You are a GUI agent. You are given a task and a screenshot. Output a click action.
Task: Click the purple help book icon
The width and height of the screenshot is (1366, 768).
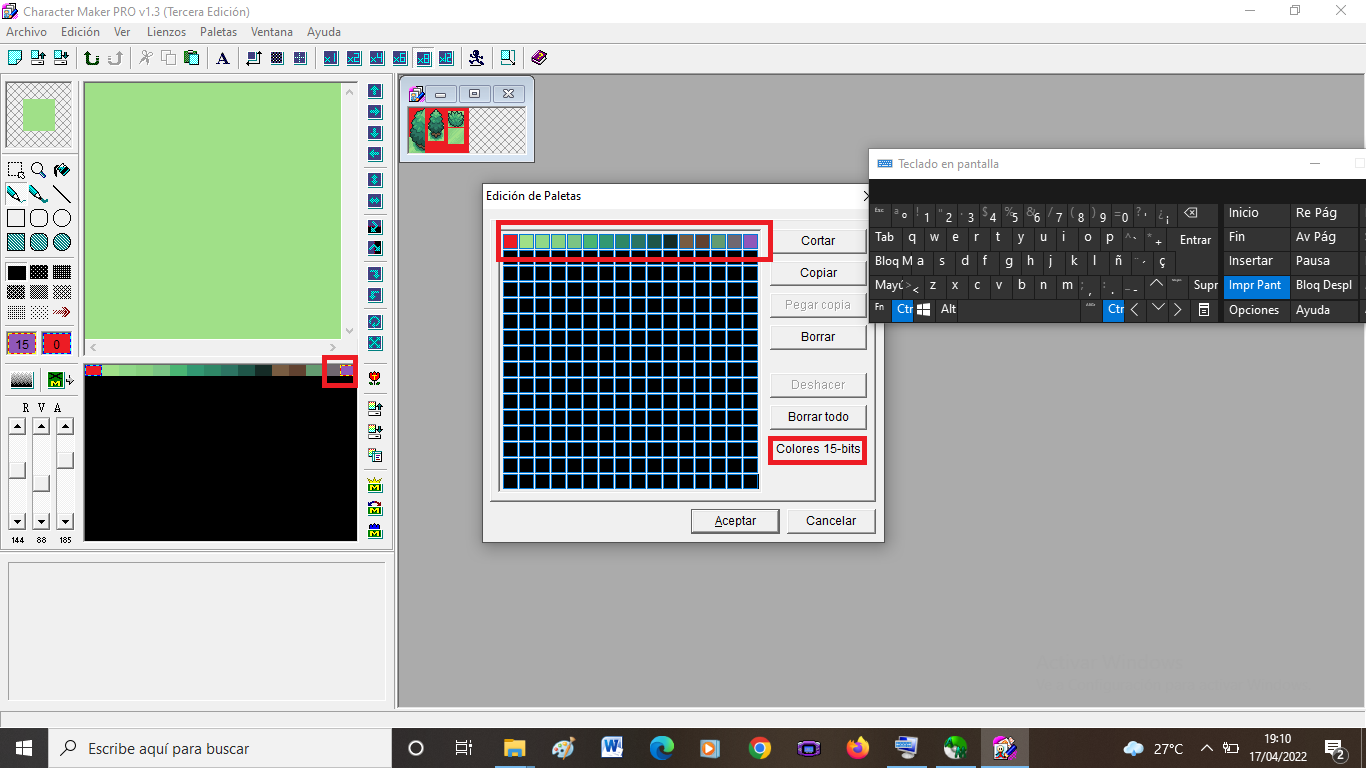(x=539, y=58)
